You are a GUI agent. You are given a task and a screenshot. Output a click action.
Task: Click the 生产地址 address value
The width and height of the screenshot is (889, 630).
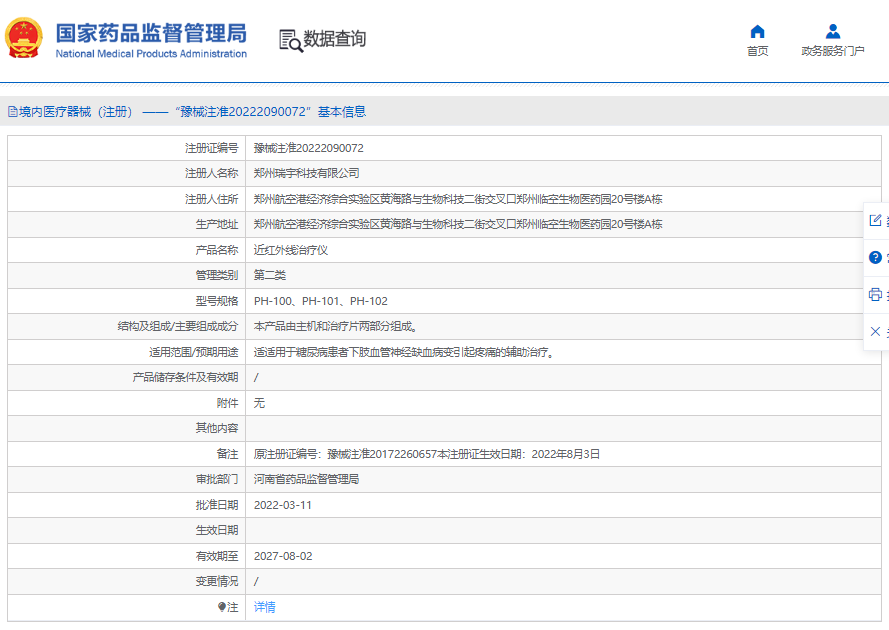458,224
